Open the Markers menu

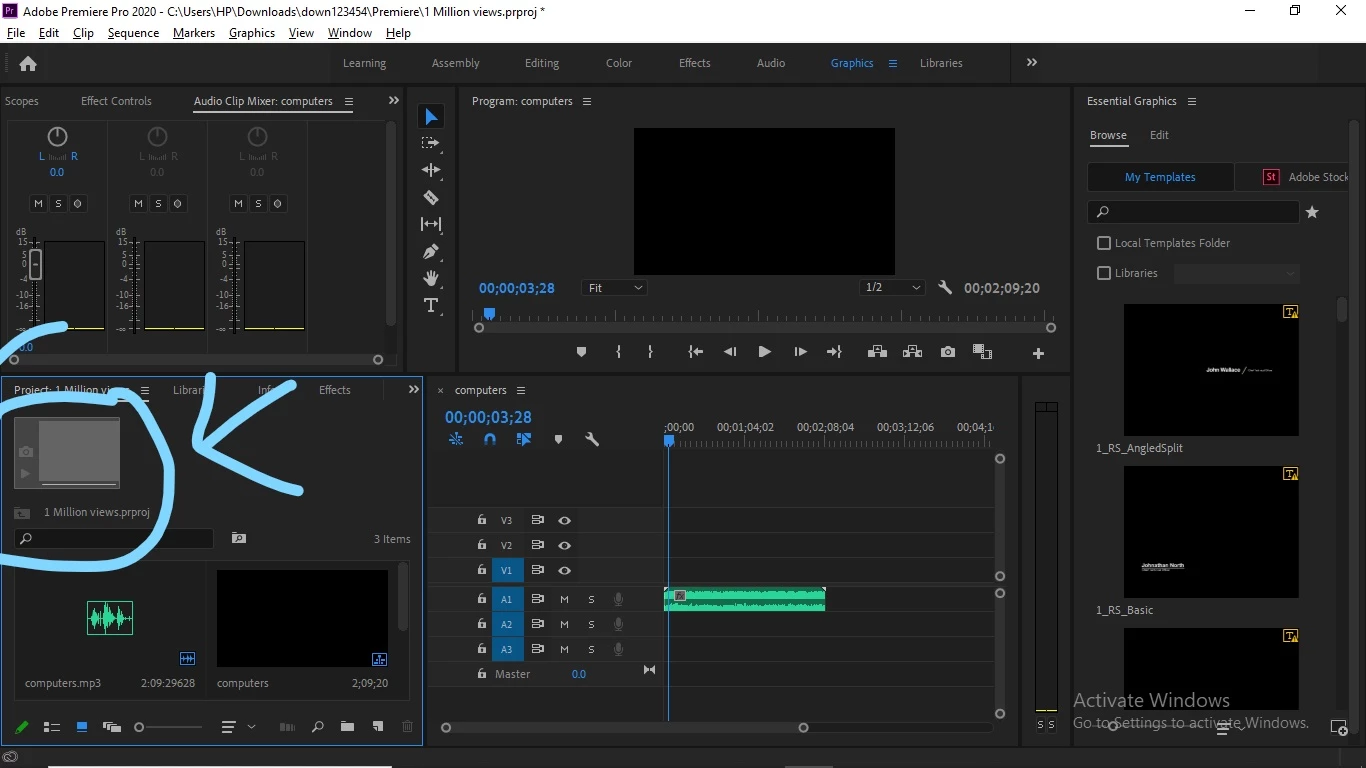coord(193,33)
